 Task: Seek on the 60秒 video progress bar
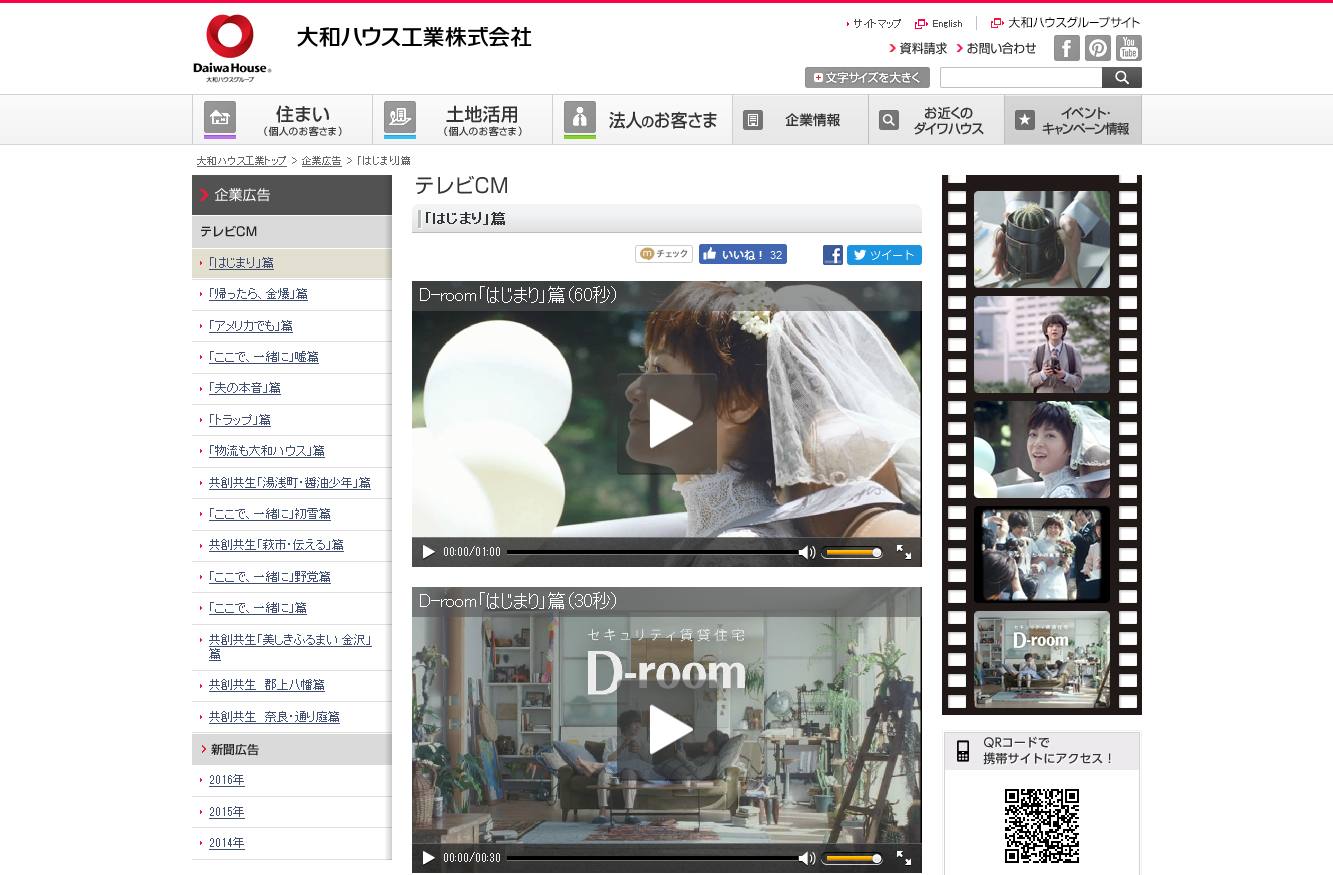(x=652, y=552)
